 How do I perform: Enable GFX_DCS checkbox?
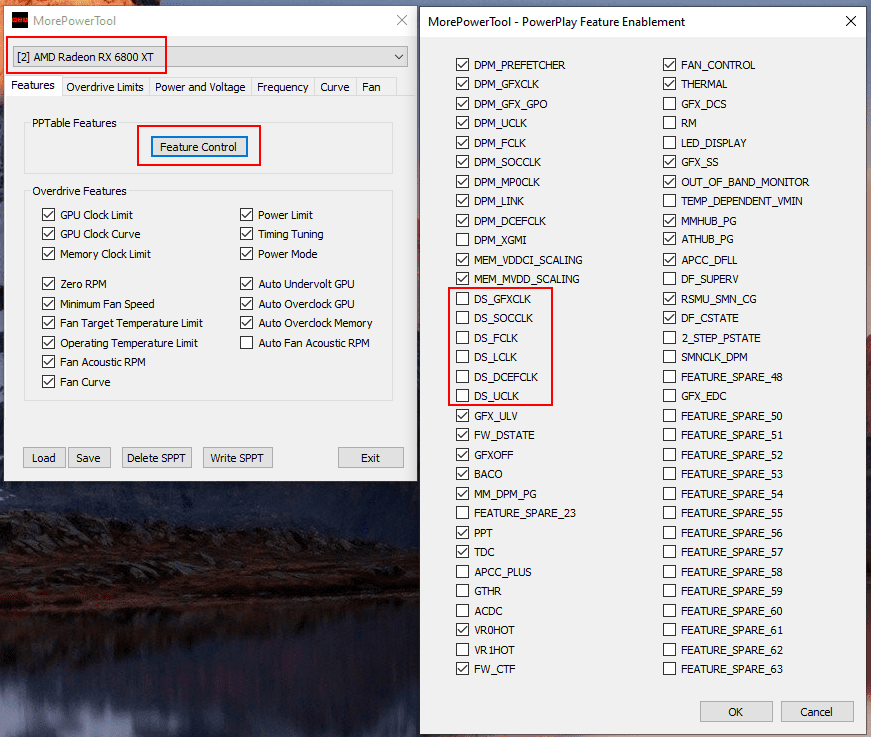[x=669, y=104]
